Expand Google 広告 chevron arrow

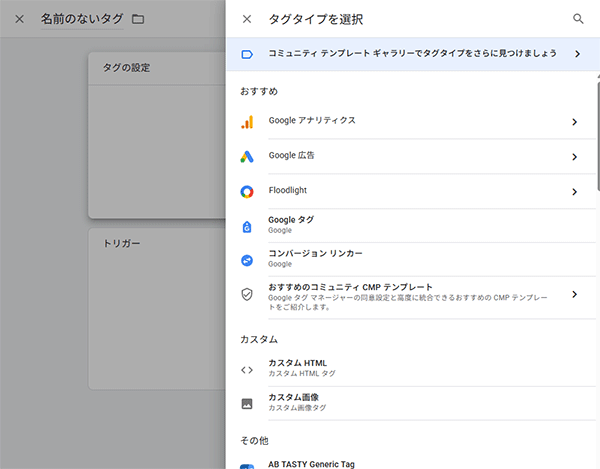574,157
